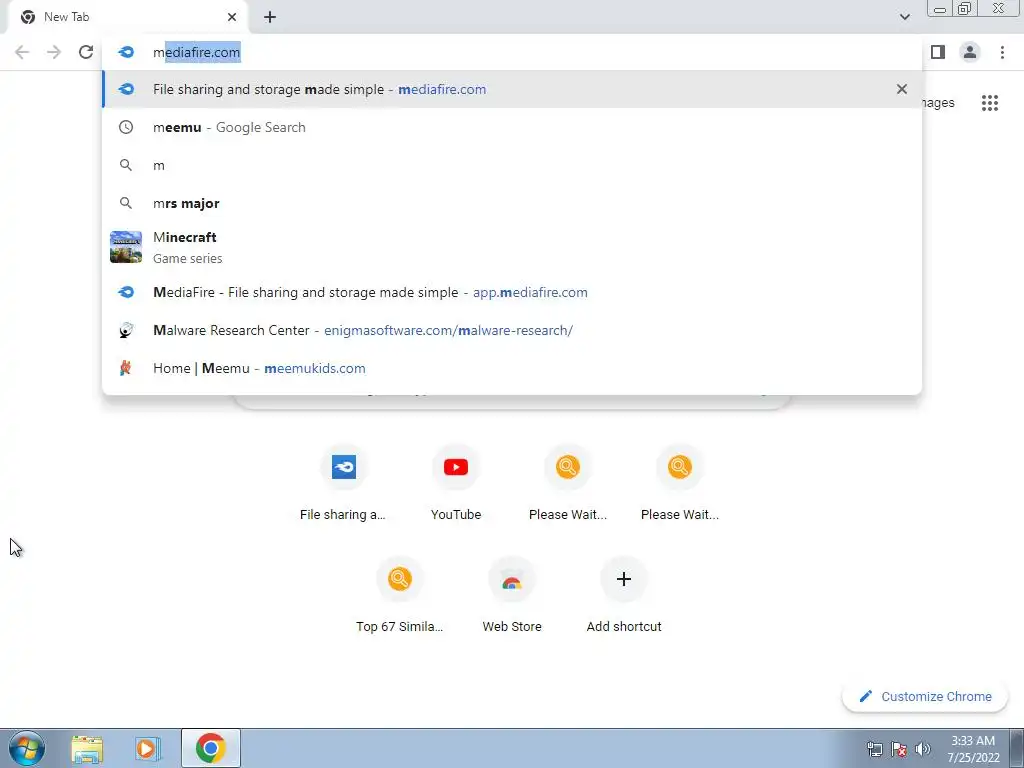Screen dimensions: 1024x768
Task: Open the second Please Wait shortcut
Action: pyautogui.click(x=680, y=483)
